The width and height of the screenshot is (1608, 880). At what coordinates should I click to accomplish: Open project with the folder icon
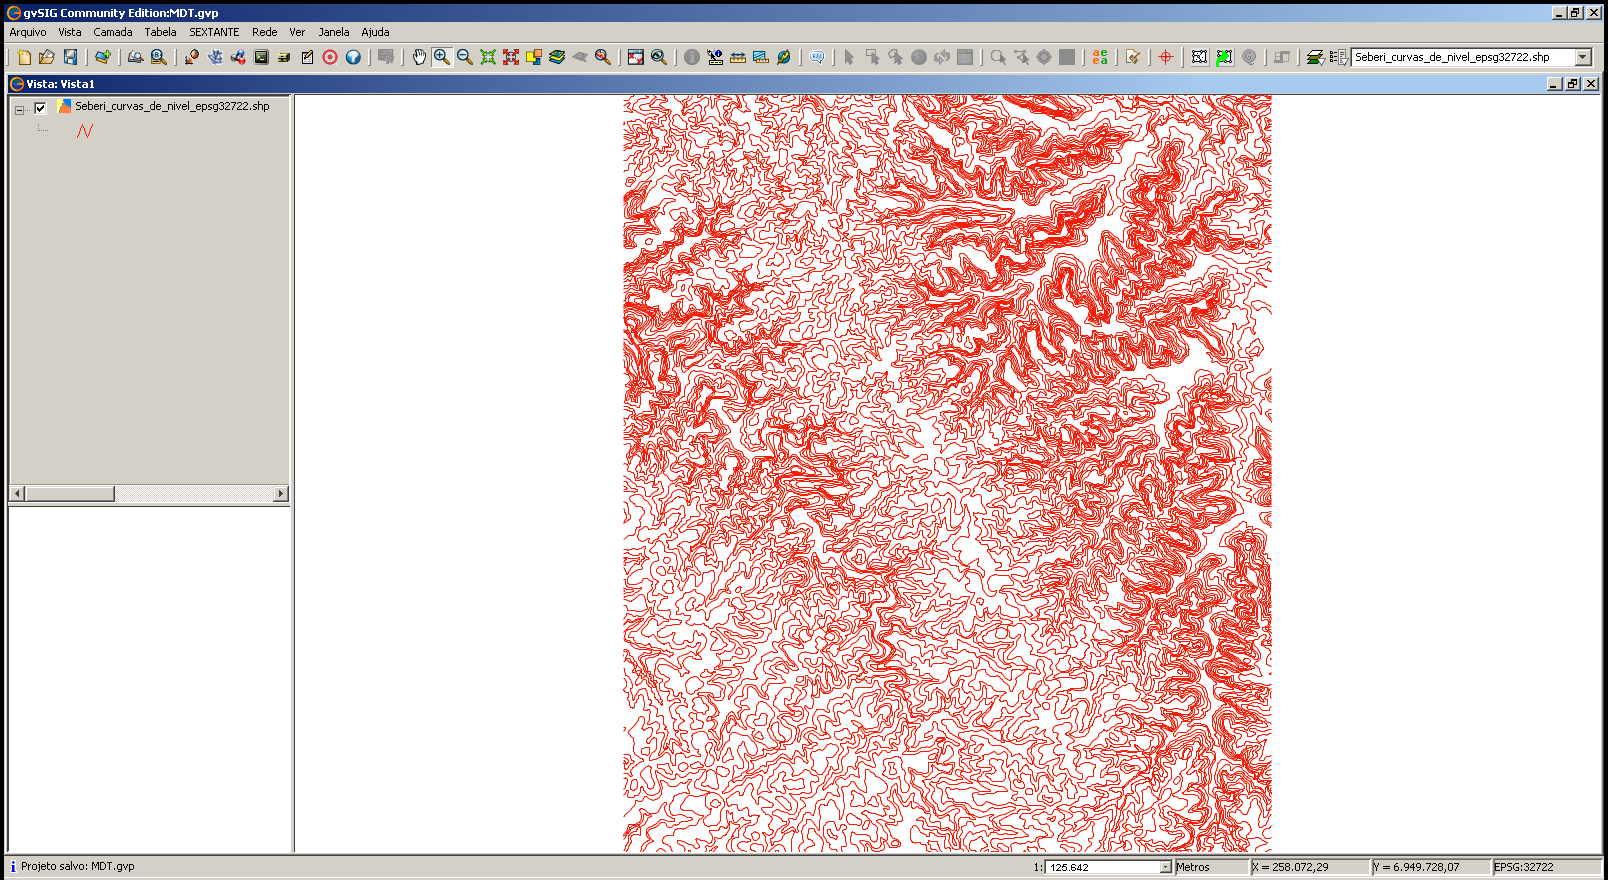click(x=46, y=57)
